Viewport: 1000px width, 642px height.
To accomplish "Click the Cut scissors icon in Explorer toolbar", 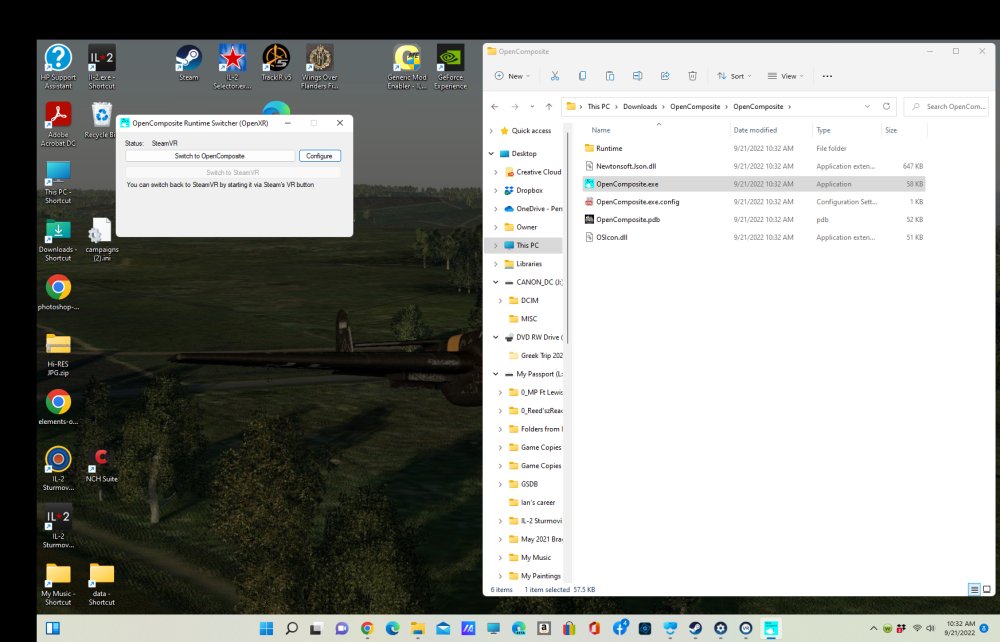I will (554, 76).
